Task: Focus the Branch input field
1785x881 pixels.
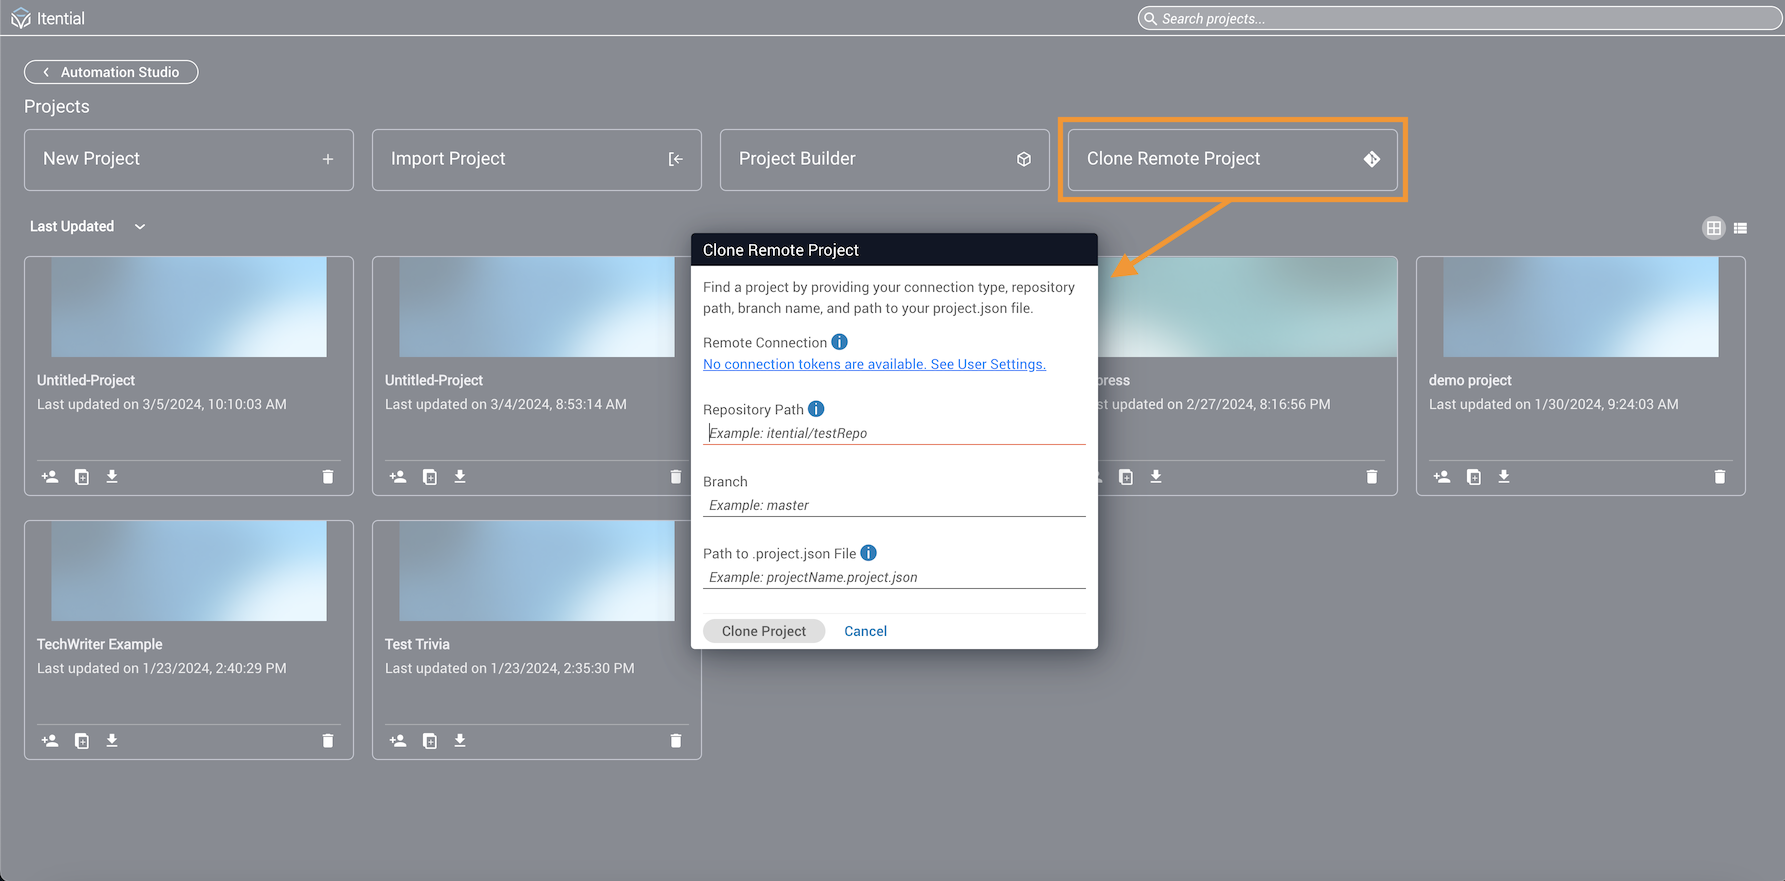Action: coord(893,505)
